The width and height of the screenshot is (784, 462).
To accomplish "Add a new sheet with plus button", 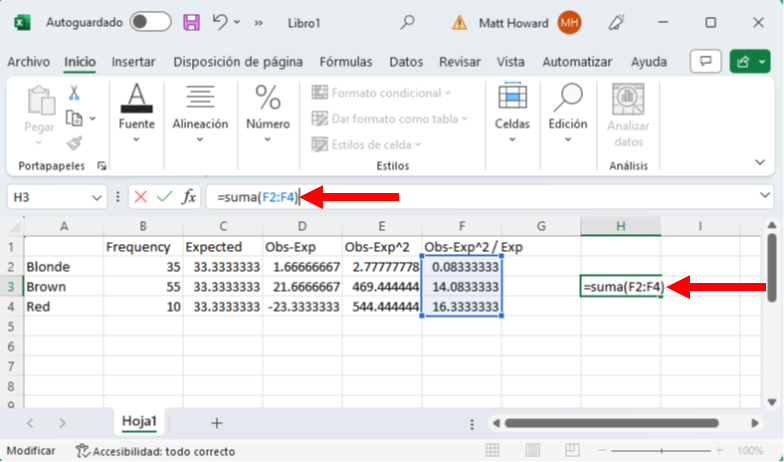I will click(216, 422).
